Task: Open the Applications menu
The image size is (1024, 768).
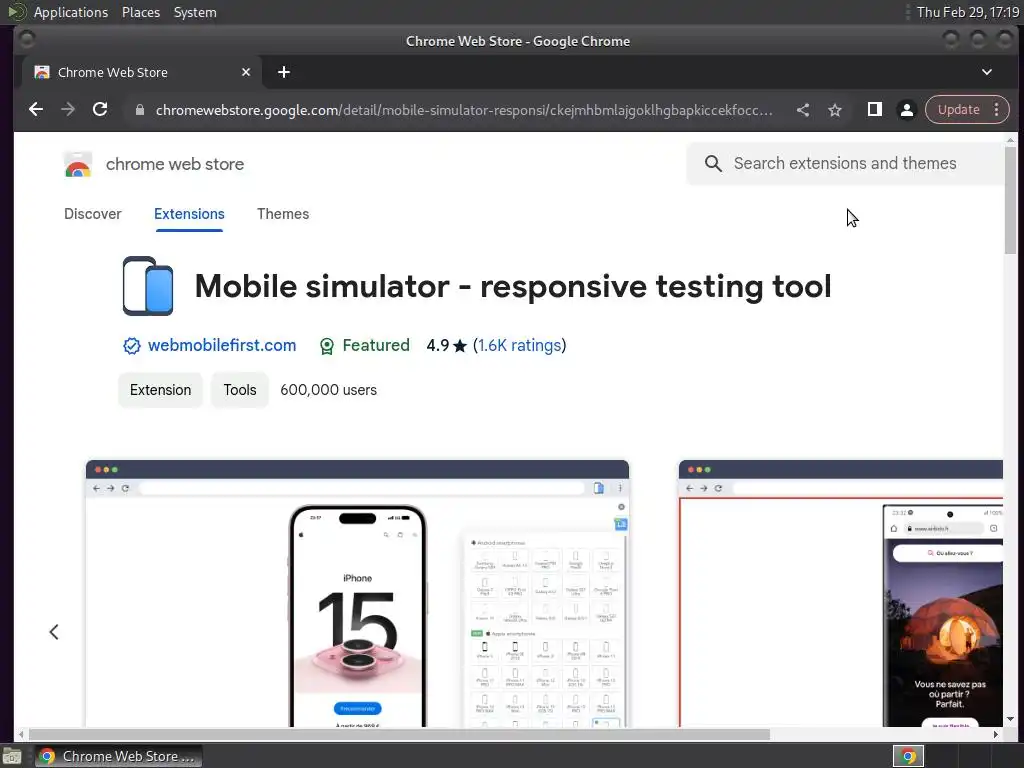Action: tap(71, 12)
